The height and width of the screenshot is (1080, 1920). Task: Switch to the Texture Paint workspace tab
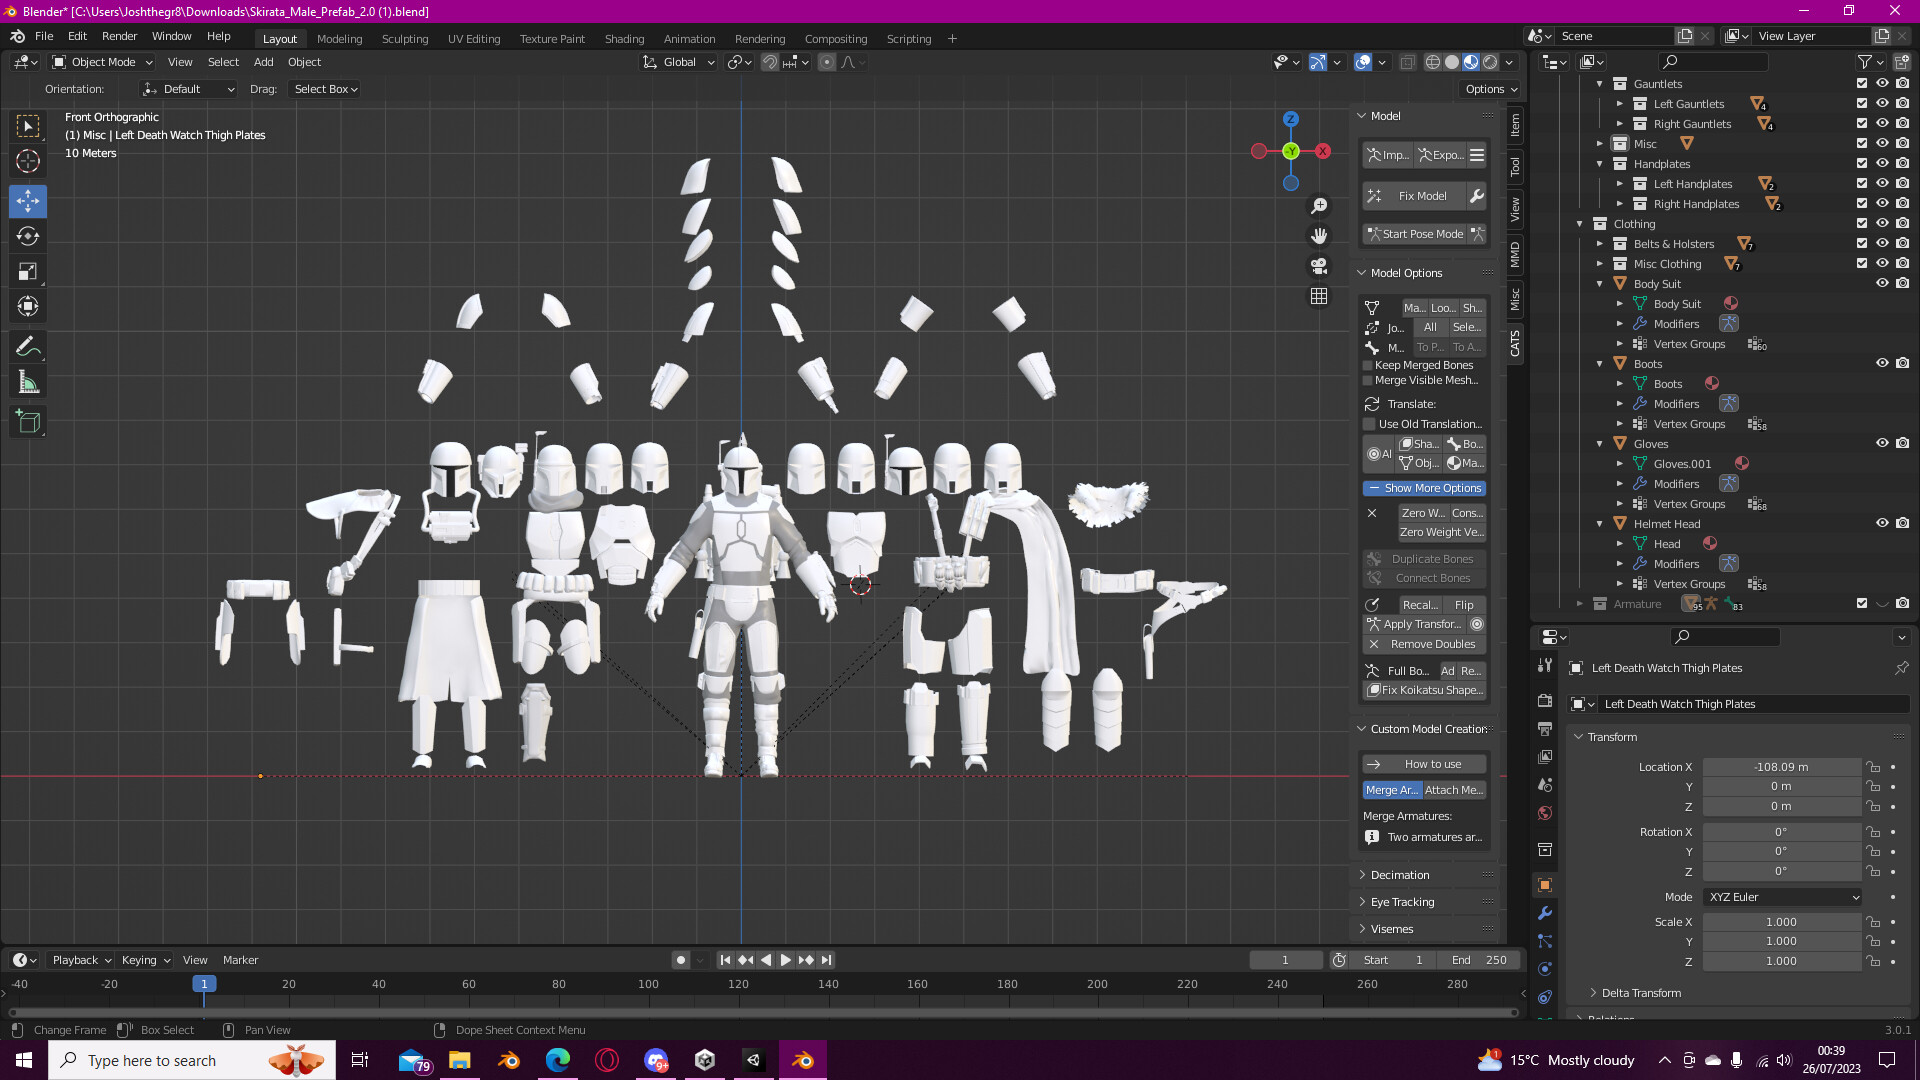(552, 38)
